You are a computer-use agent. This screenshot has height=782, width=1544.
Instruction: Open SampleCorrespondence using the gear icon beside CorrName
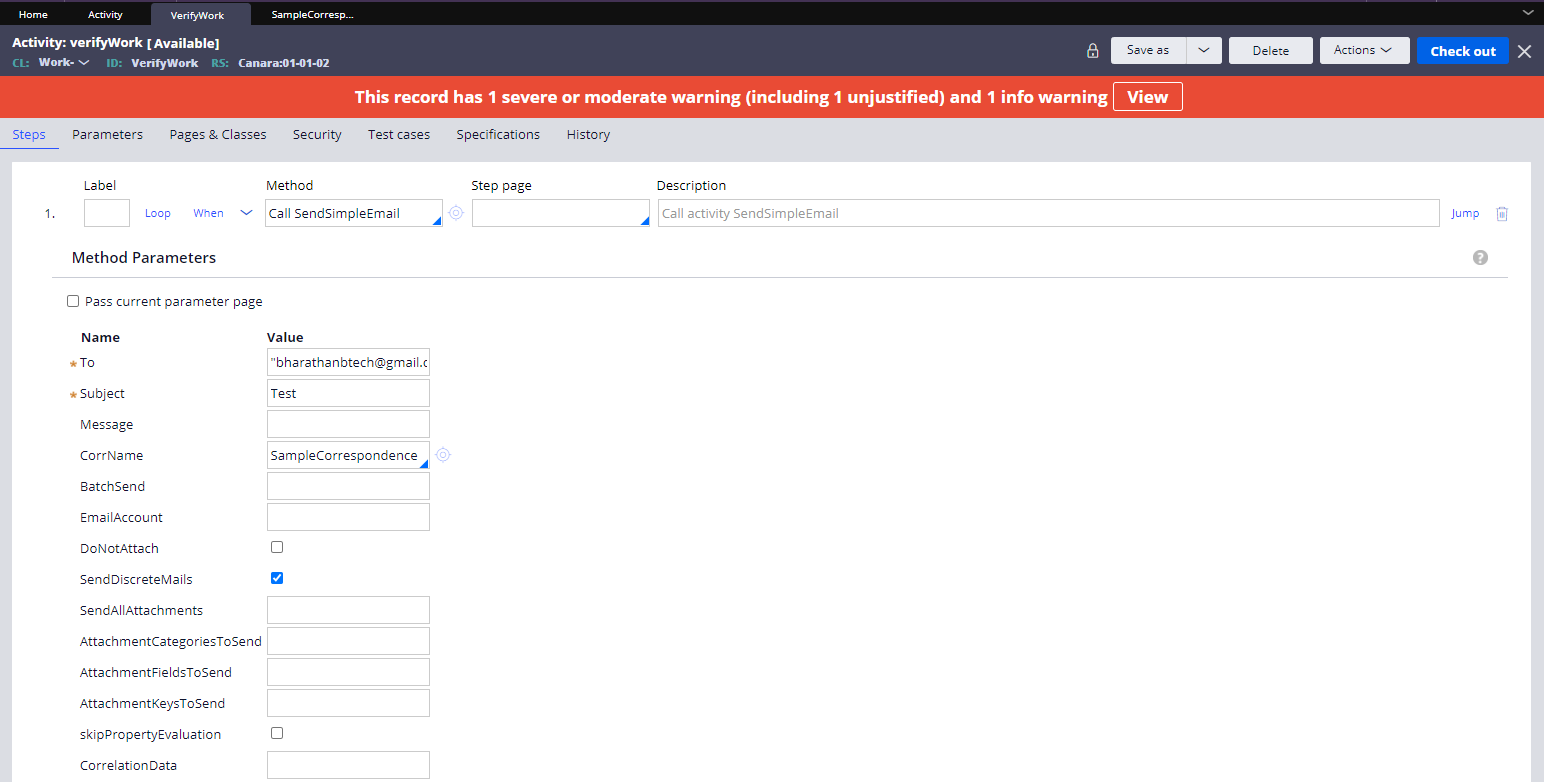tap(443, 455)
